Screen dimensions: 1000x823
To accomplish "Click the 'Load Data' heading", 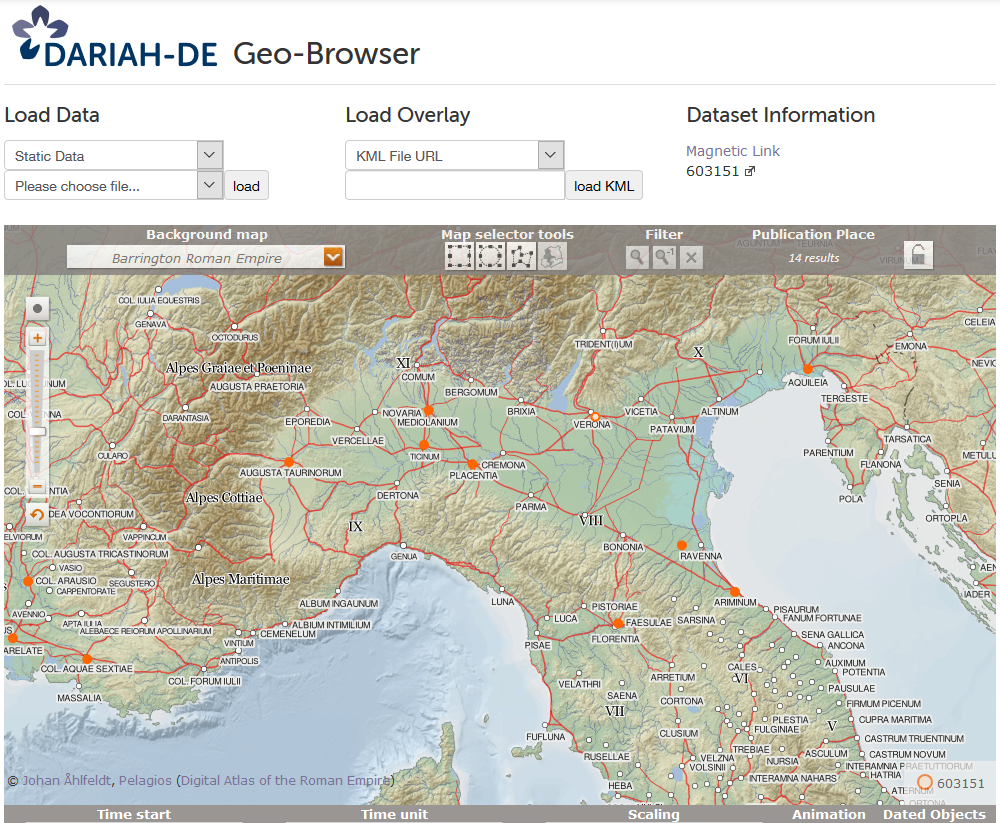I will click(x=52, y=115).
